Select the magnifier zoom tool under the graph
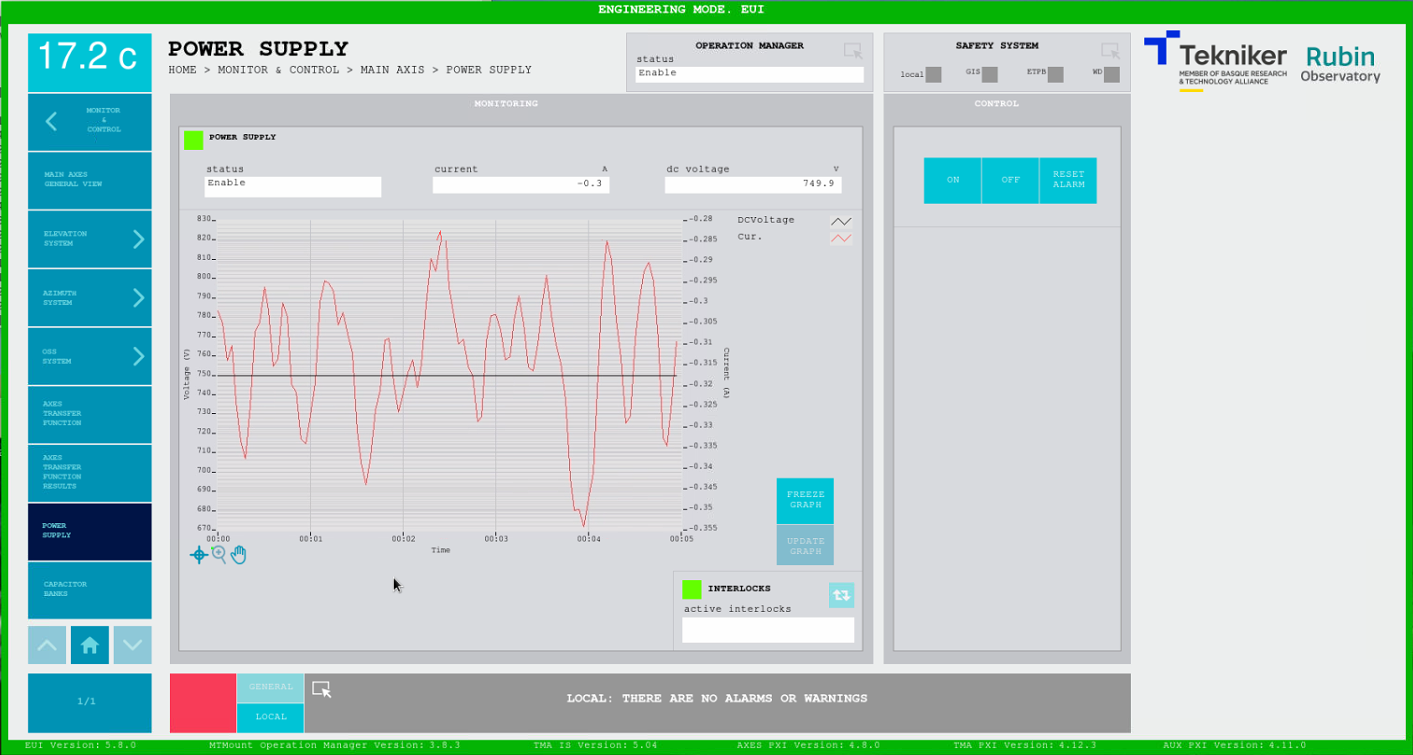1413x755 pixels. coord(219,554)
